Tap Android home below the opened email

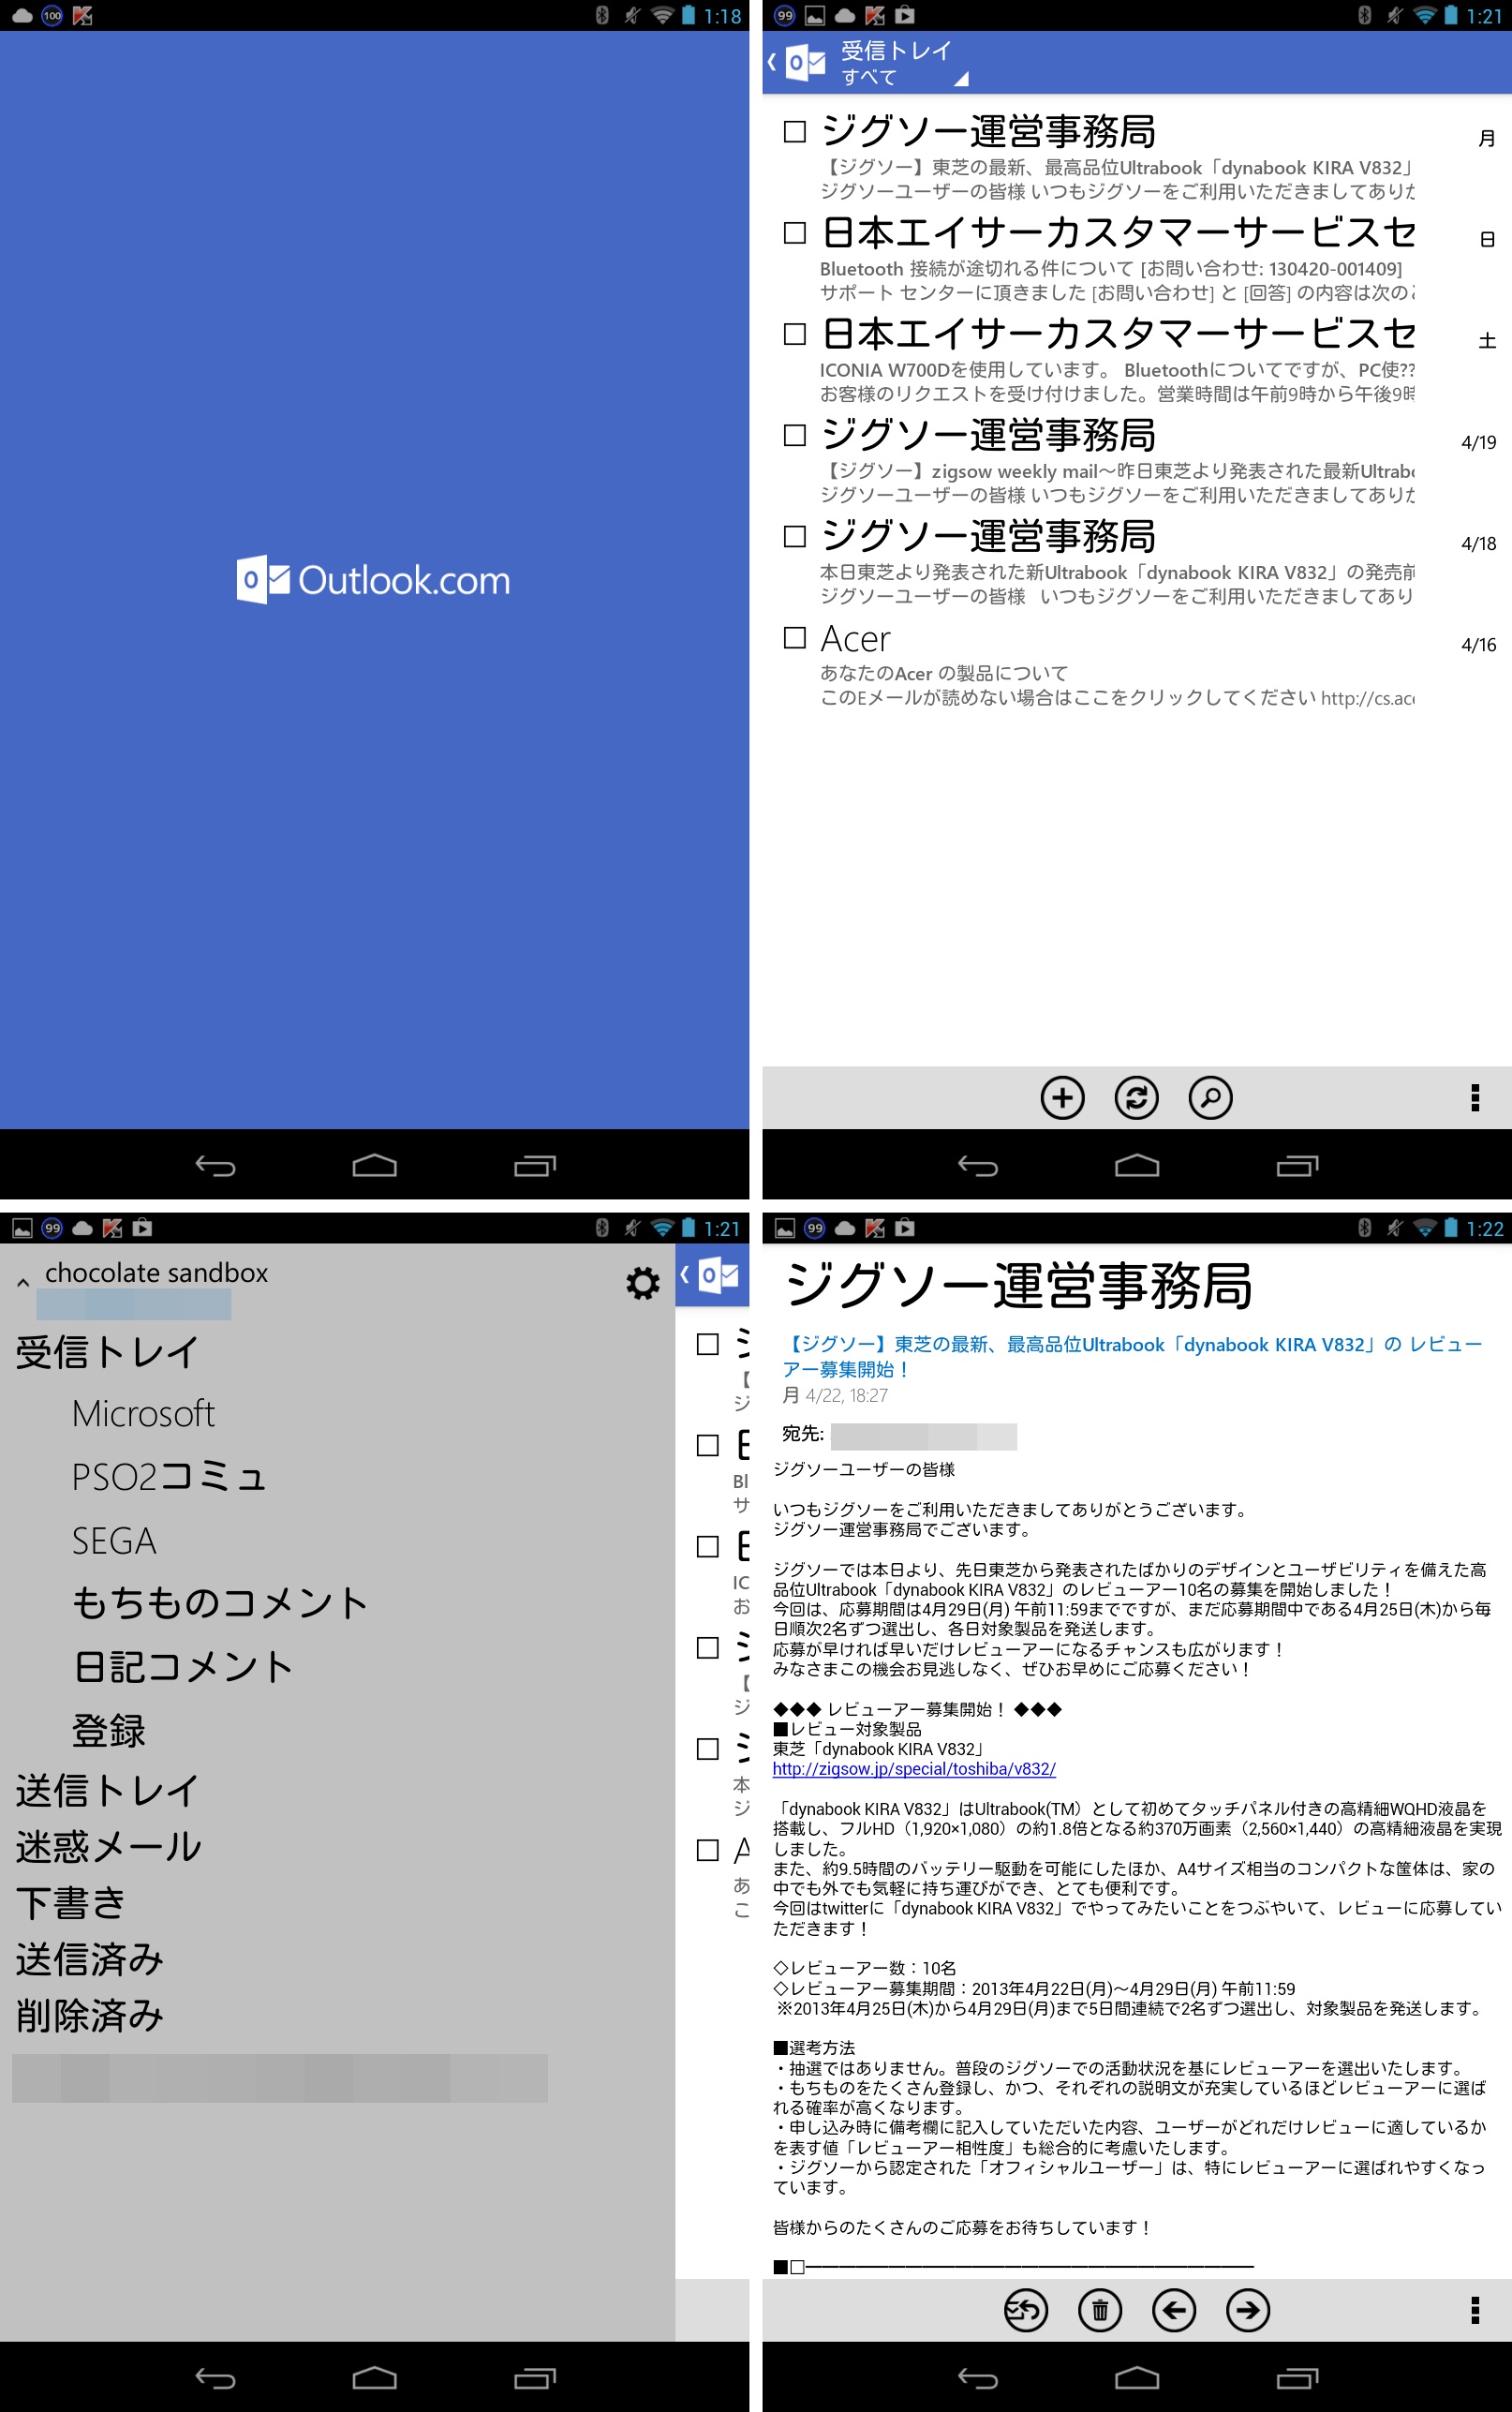point(1137,2379)
